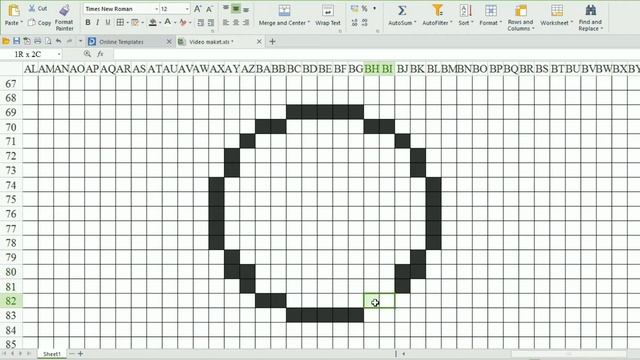
Task: Click the Name Box showing 1R x 2C
Action: pyautogui.click(x=31, y=54)
